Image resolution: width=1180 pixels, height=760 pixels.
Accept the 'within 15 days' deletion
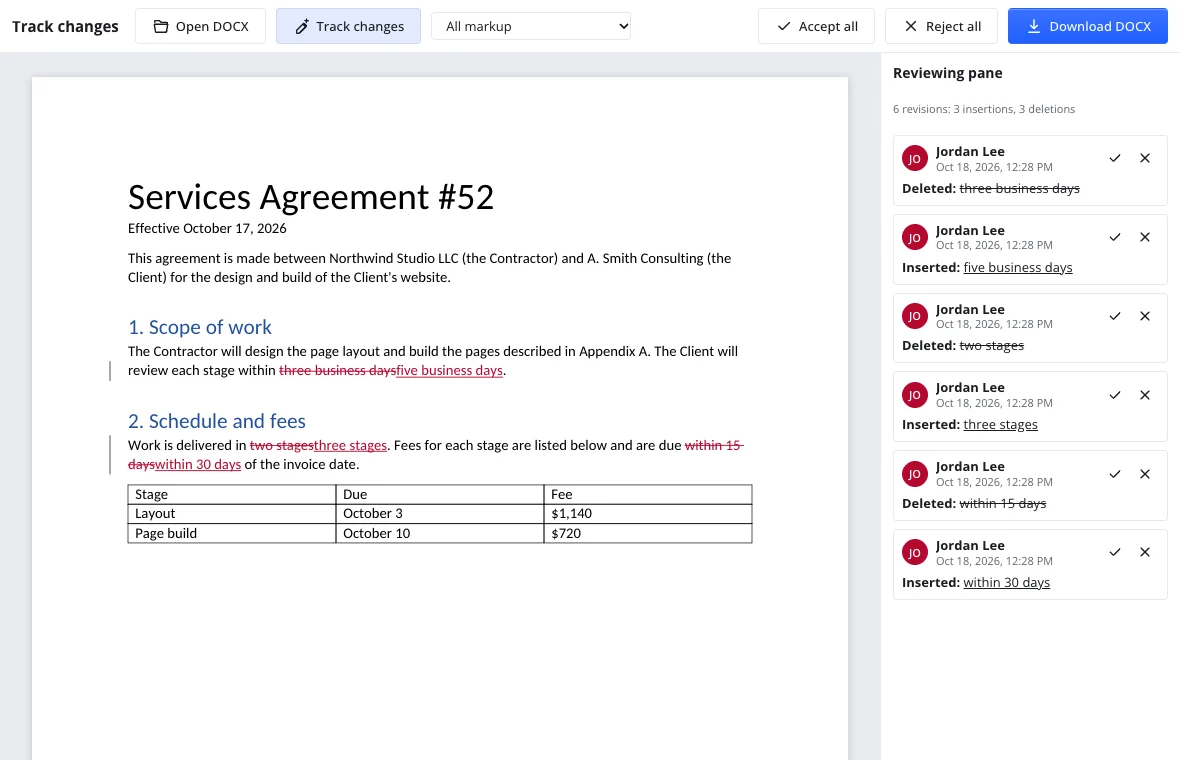click(x=1115, y=474)
